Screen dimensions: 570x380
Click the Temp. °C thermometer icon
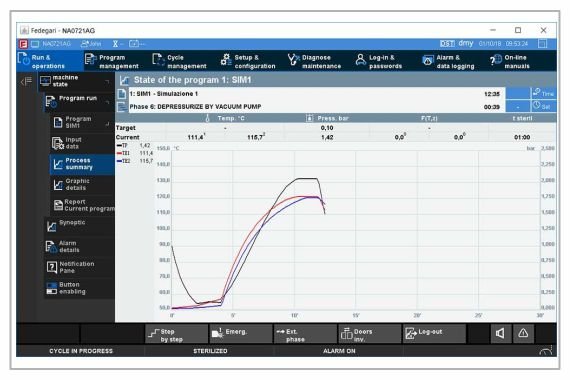(x=207, y=118)
